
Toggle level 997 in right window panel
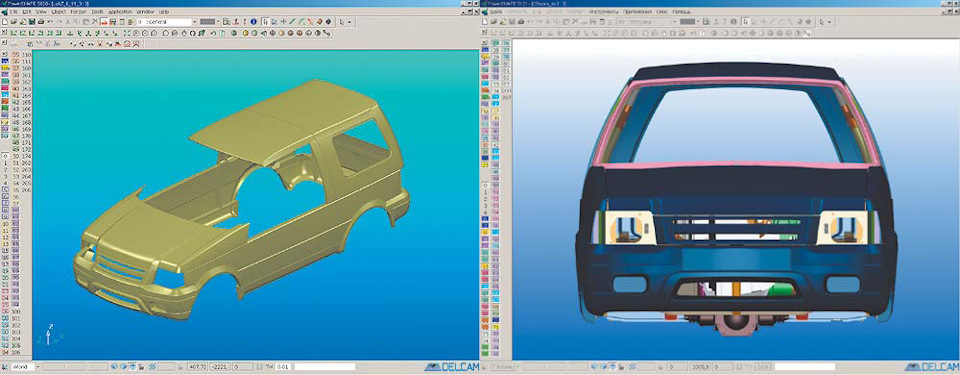[x=506, y=96]
